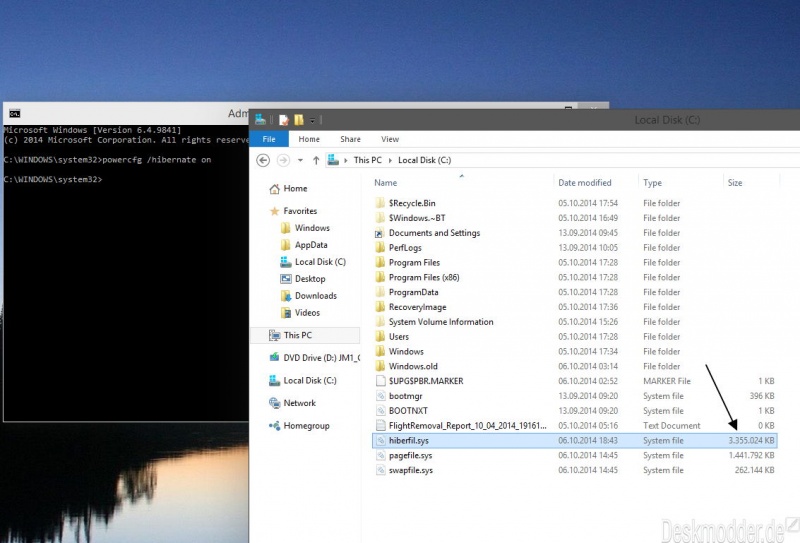The width and height of the screenshot is (800, 543).
Task: Open the recent locations dropdown arrow
Action: coord(300,160)
